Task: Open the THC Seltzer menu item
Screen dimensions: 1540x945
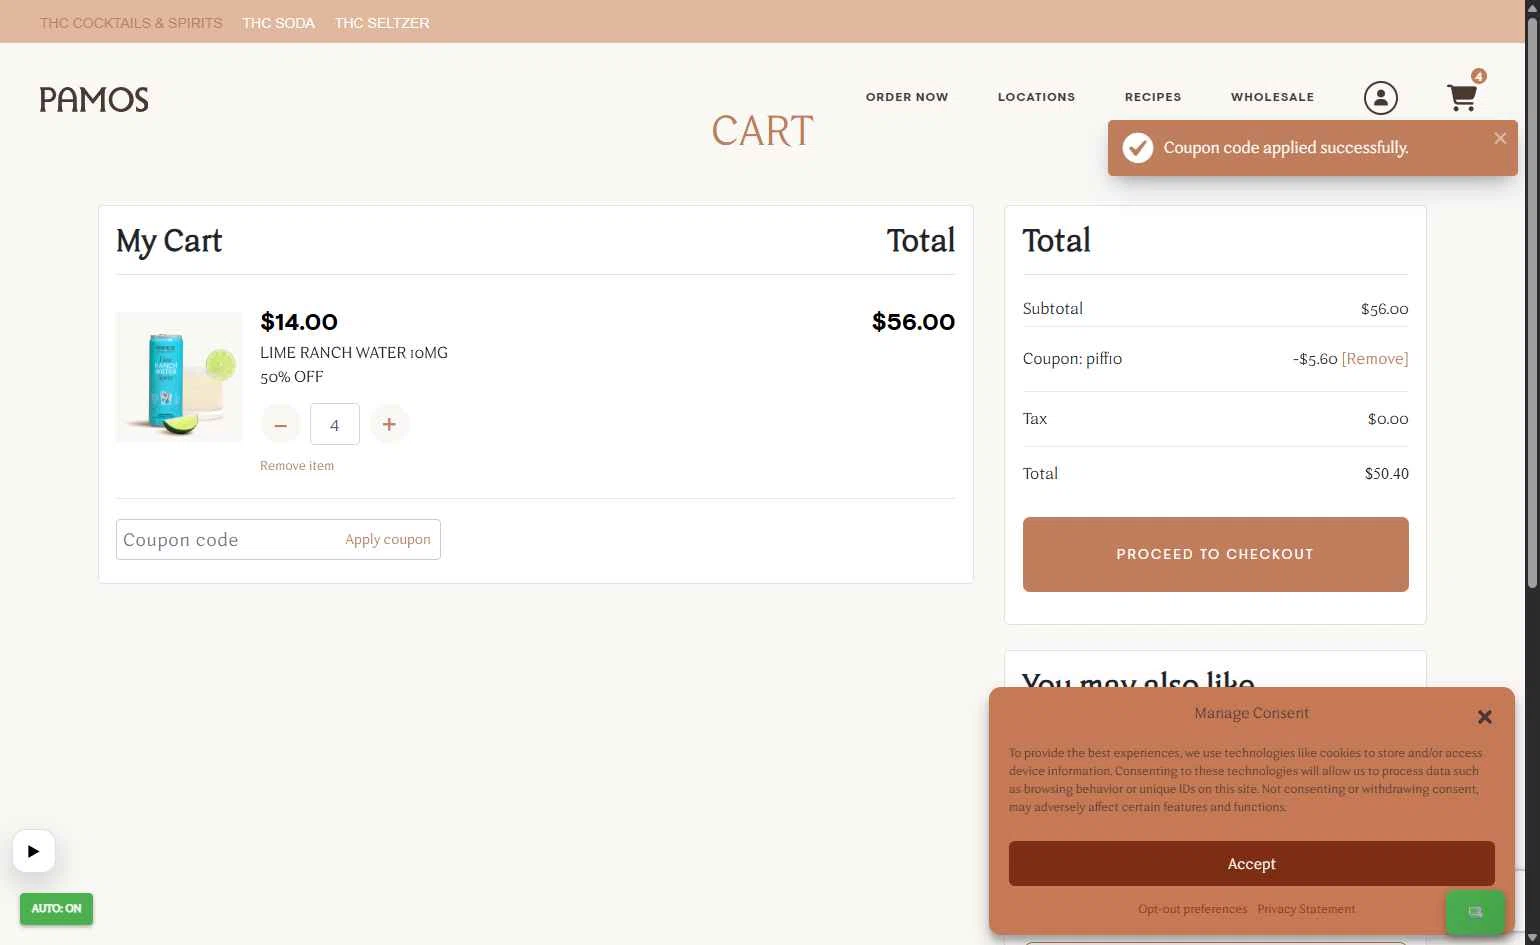Action: [382, 22]
